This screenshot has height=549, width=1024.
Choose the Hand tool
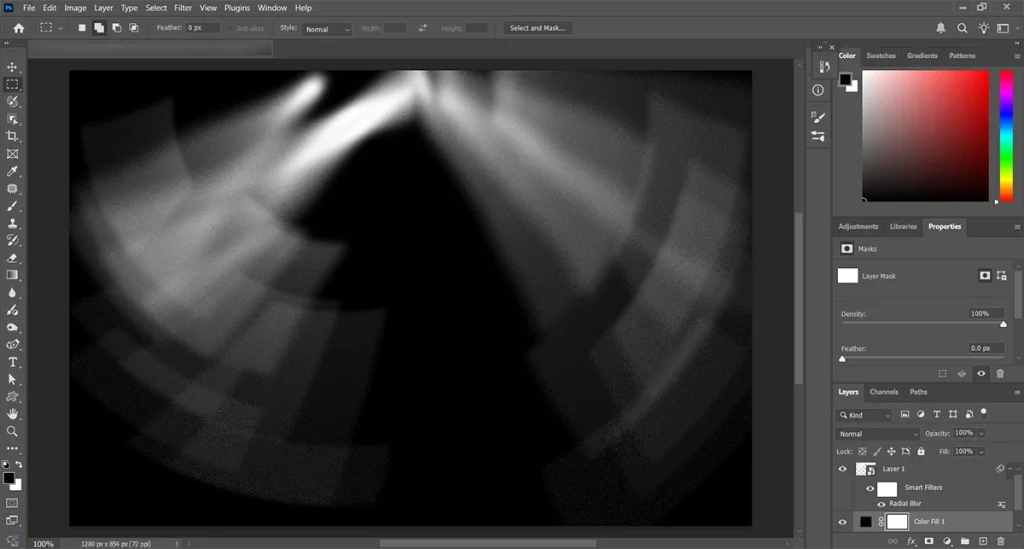click(13, 414)
